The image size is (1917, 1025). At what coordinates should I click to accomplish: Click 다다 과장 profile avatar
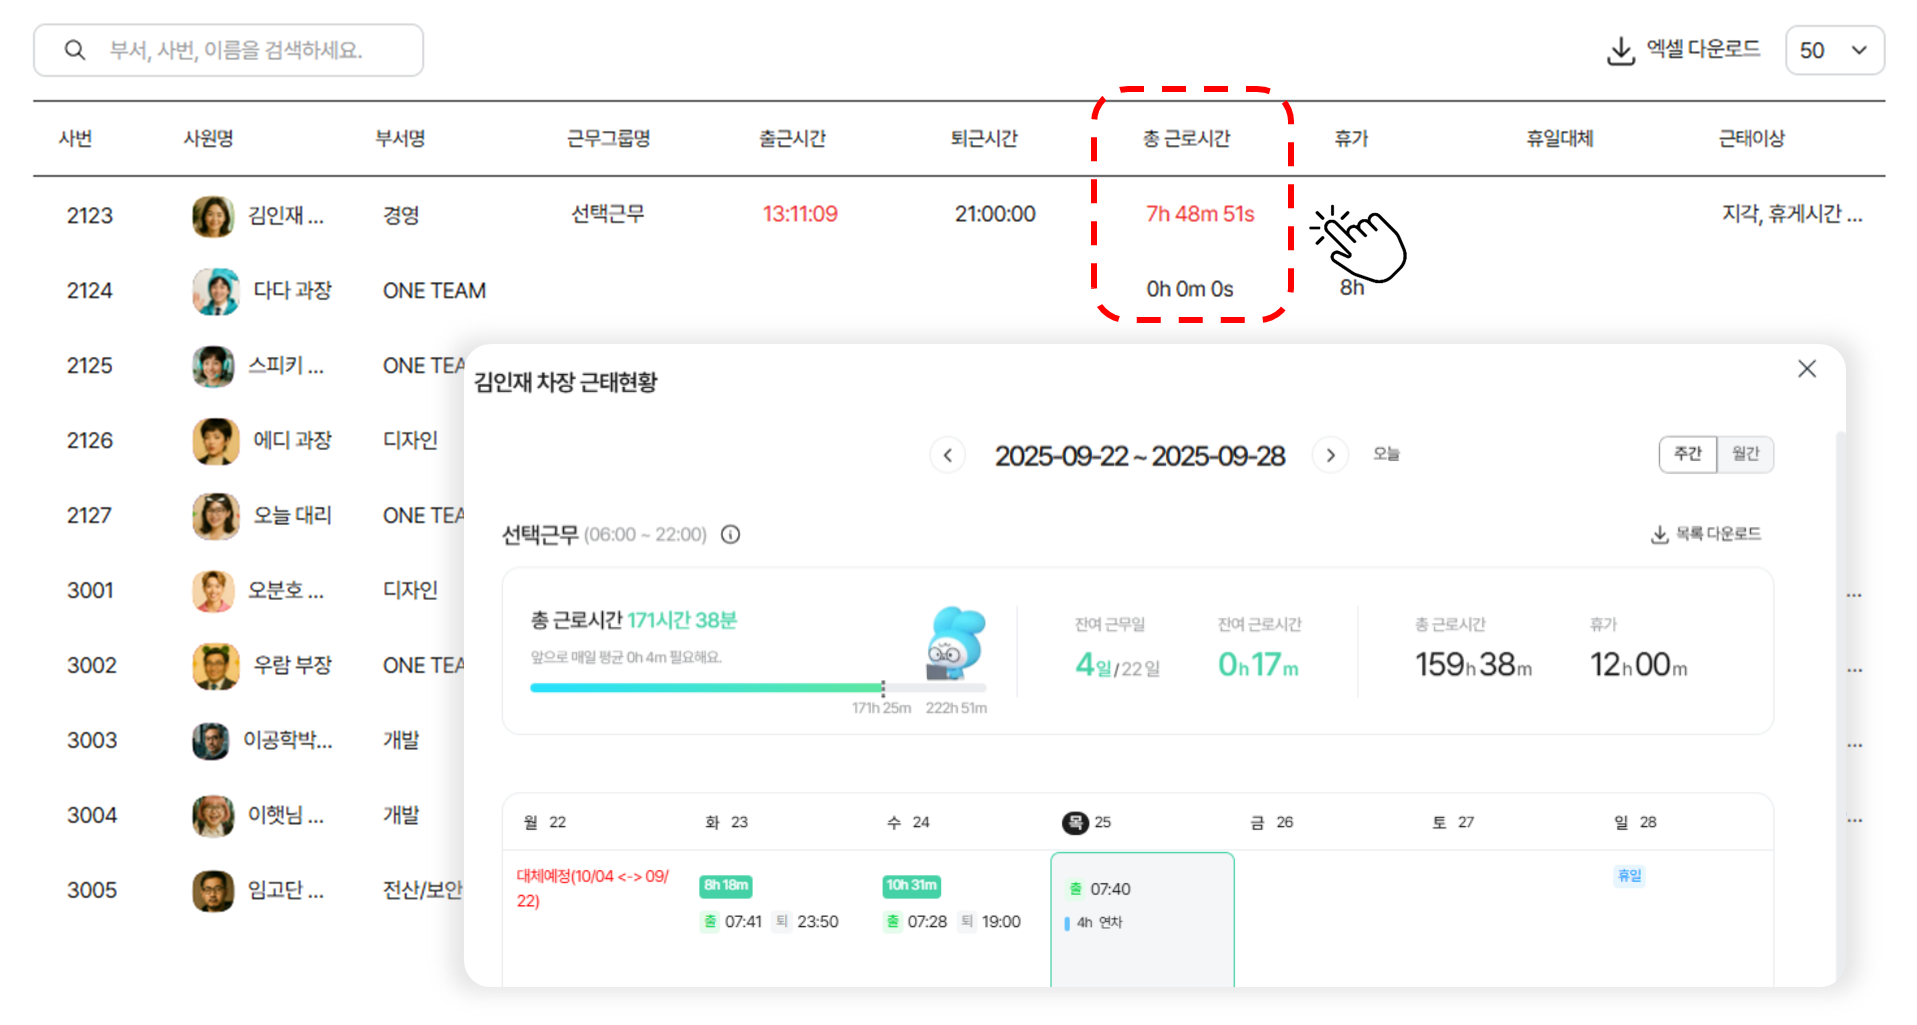[x=215, y=291]
